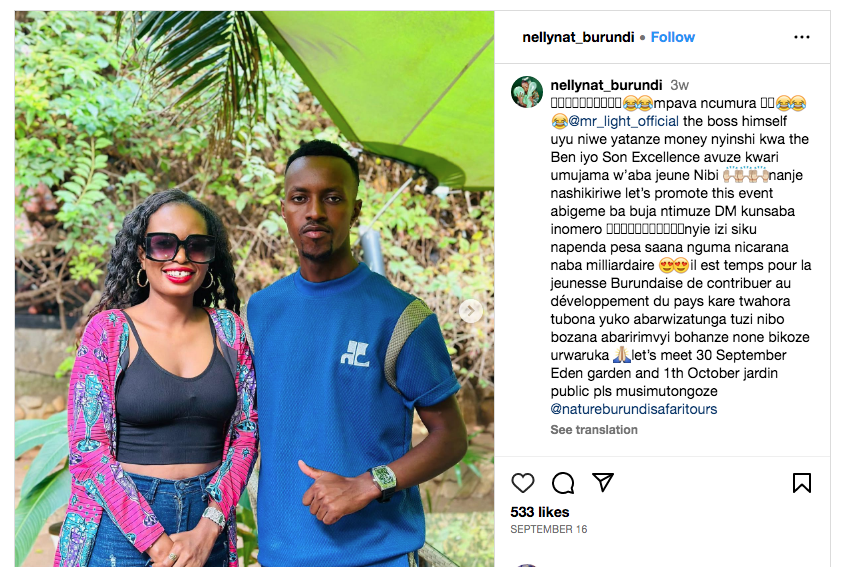Visit @natureburundisafaritours profile link
The image size is (859, 567).
(634, 409)
